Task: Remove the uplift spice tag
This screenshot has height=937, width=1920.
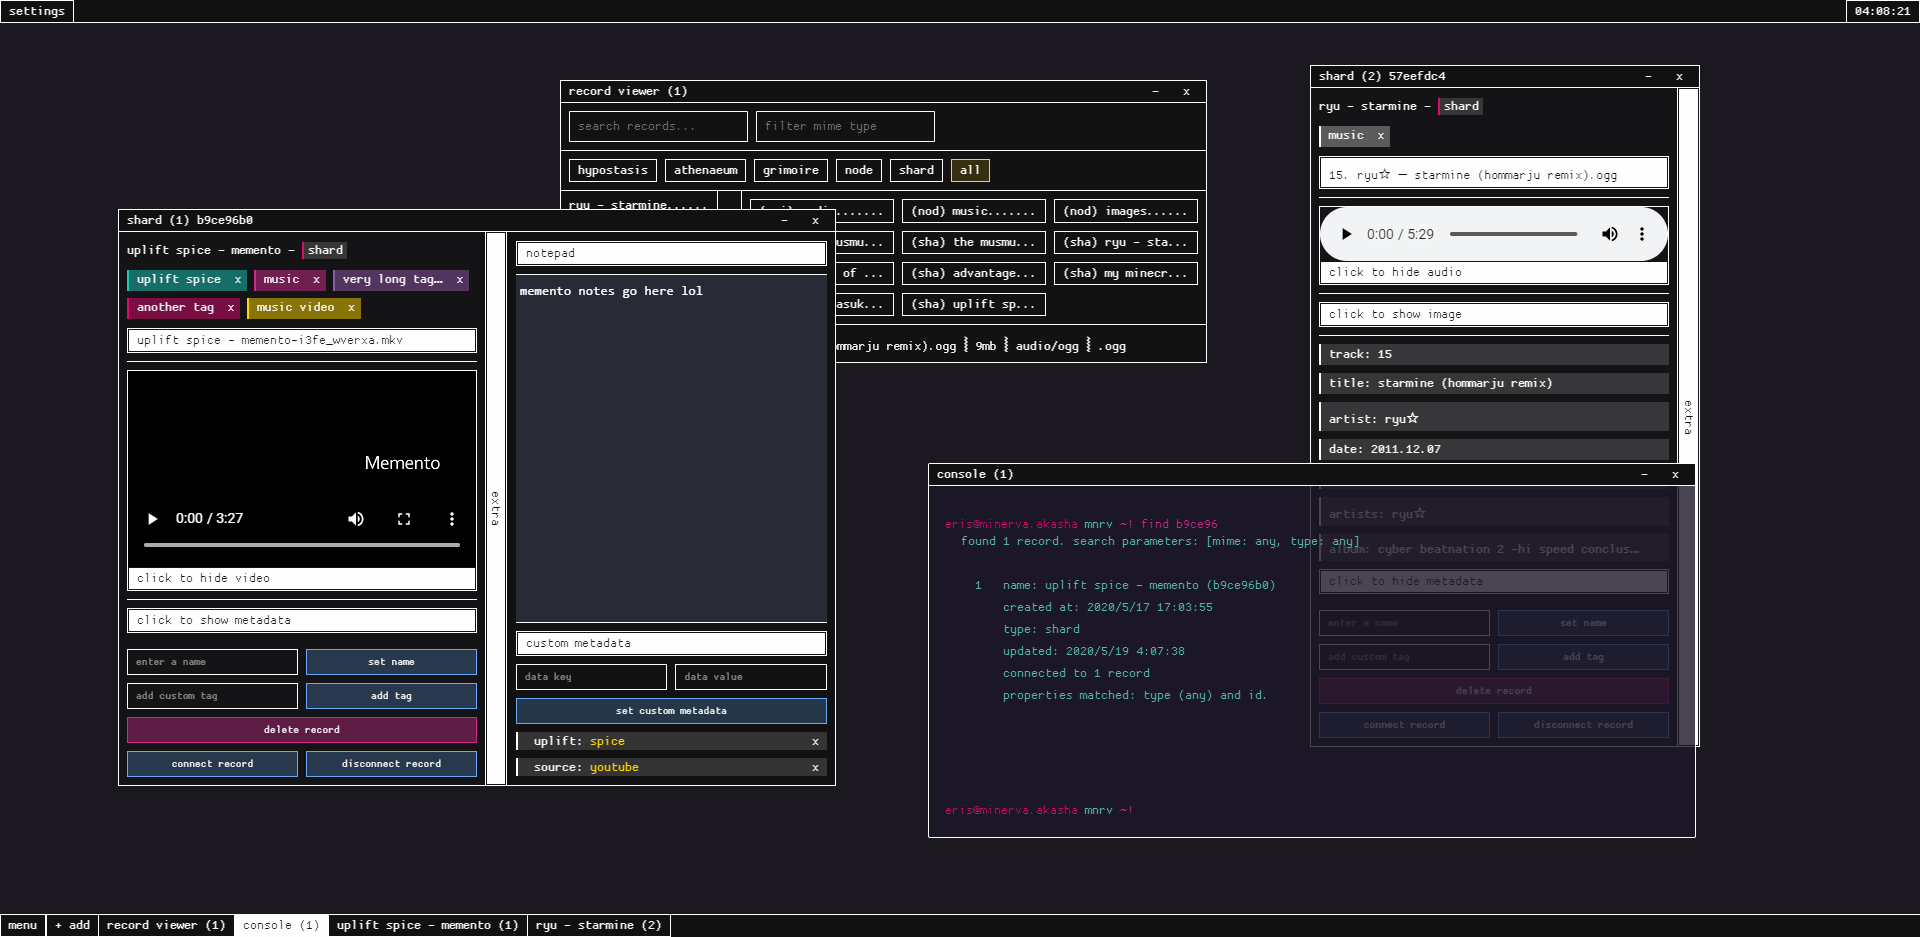Action: [x=237, y=280]
